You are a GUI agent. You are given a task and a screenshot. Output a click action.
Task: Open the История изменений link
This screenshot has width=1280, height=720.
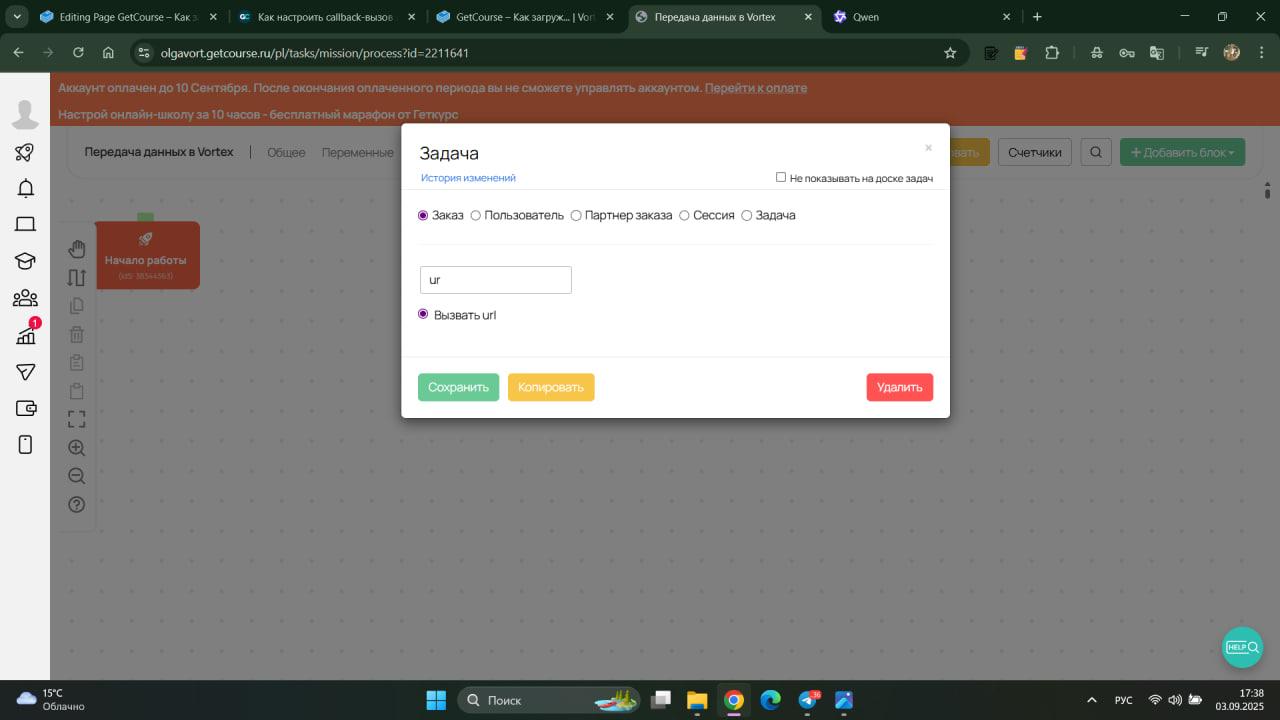tap(468, 178)
